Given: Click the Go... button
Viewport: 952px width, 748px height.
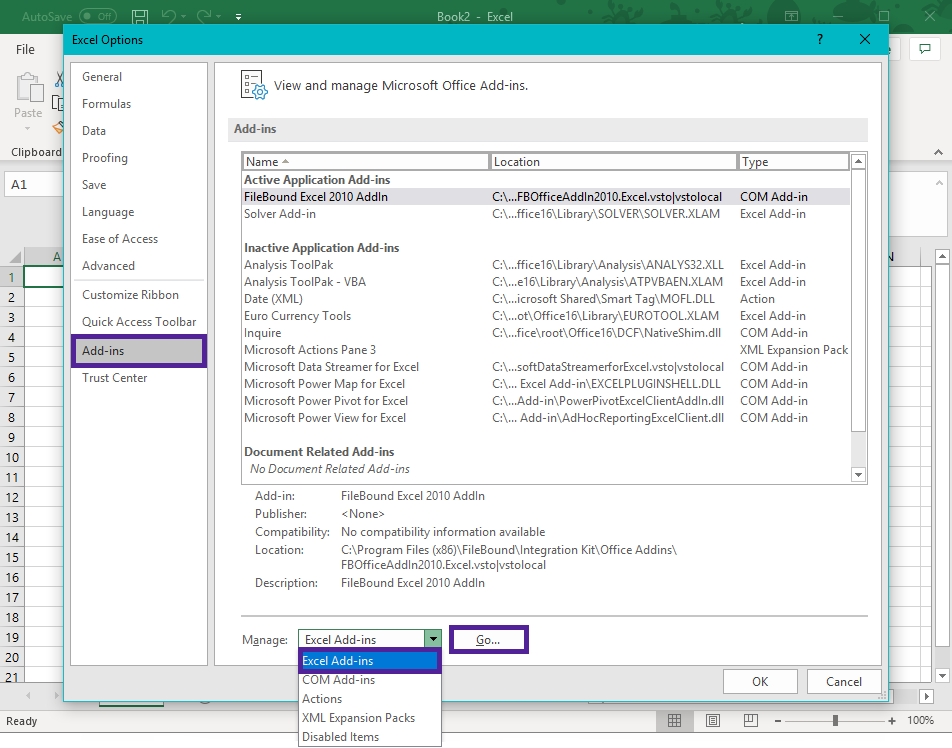Looking at the screenshot, I should pos(488,639).
